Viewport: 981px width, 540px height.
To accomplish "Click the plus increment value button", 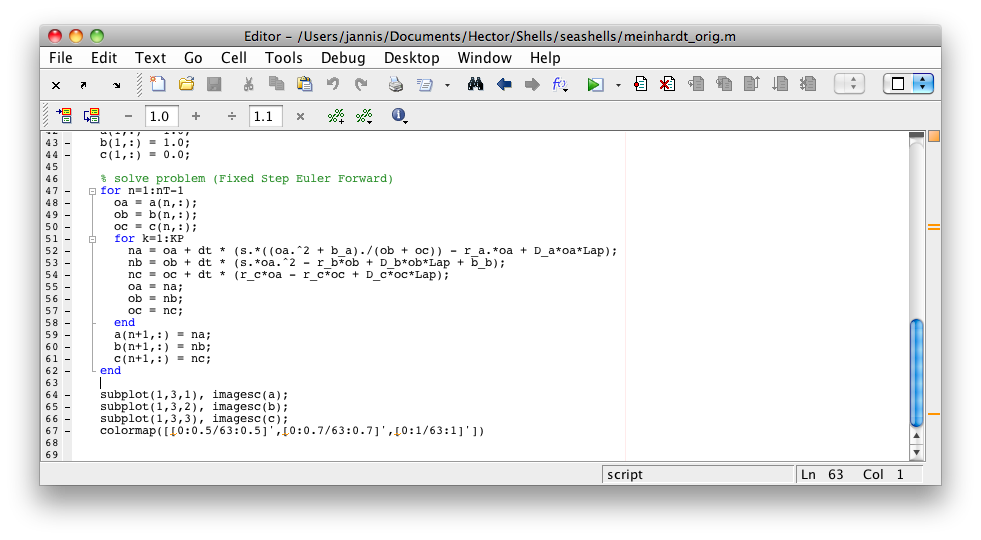I will [195, 116].
